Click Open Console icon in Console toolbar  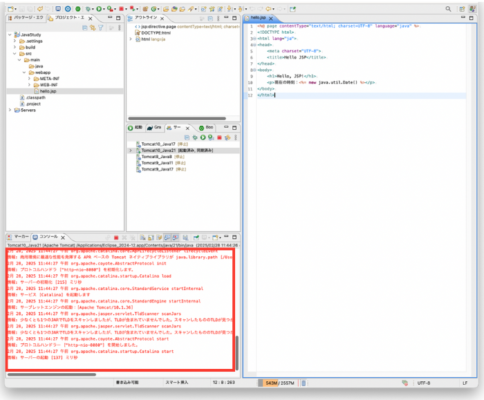[216, 238]
